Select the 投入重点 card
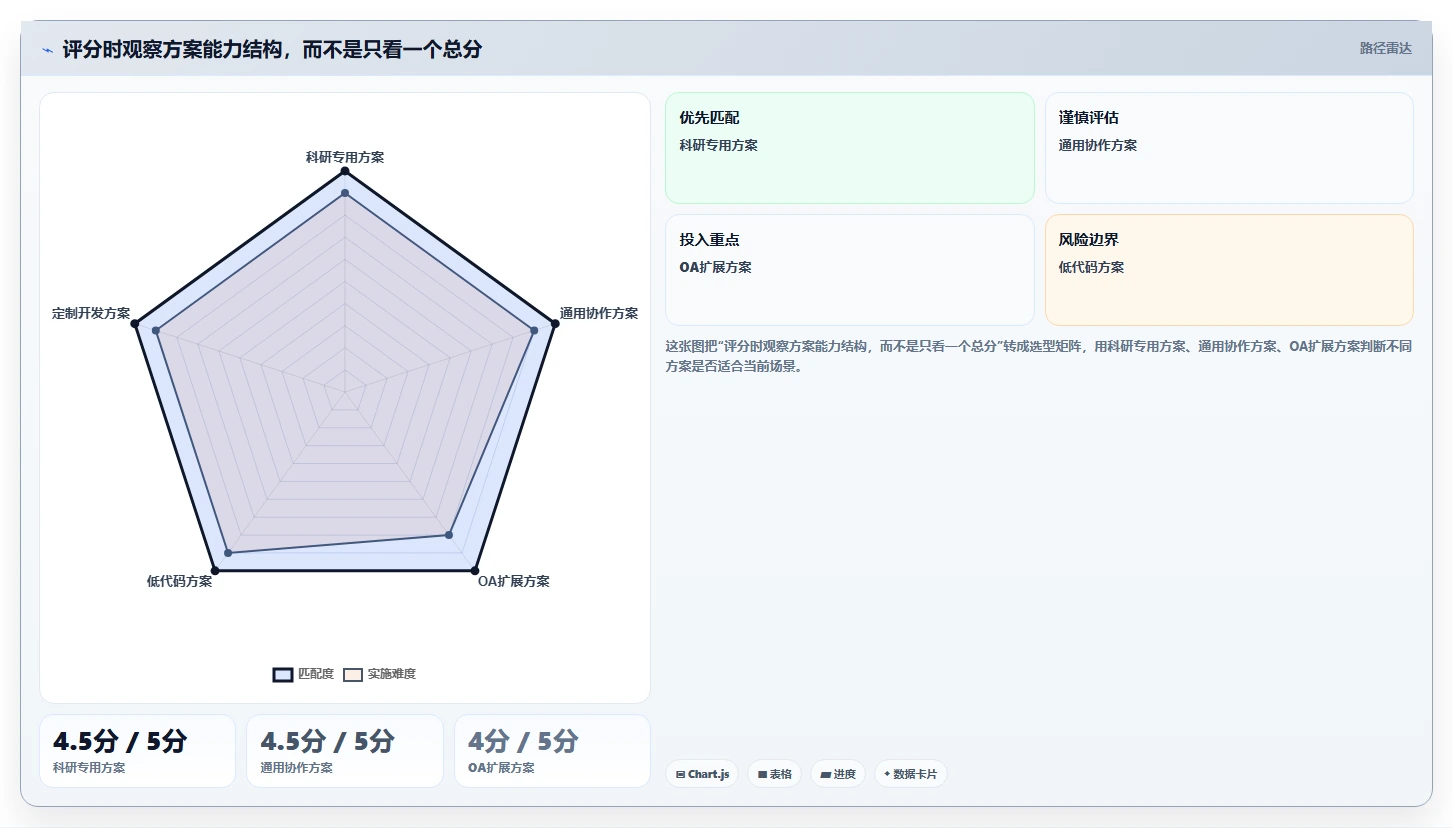Viewport: 1453px width, 828px height. coord(849,270)
